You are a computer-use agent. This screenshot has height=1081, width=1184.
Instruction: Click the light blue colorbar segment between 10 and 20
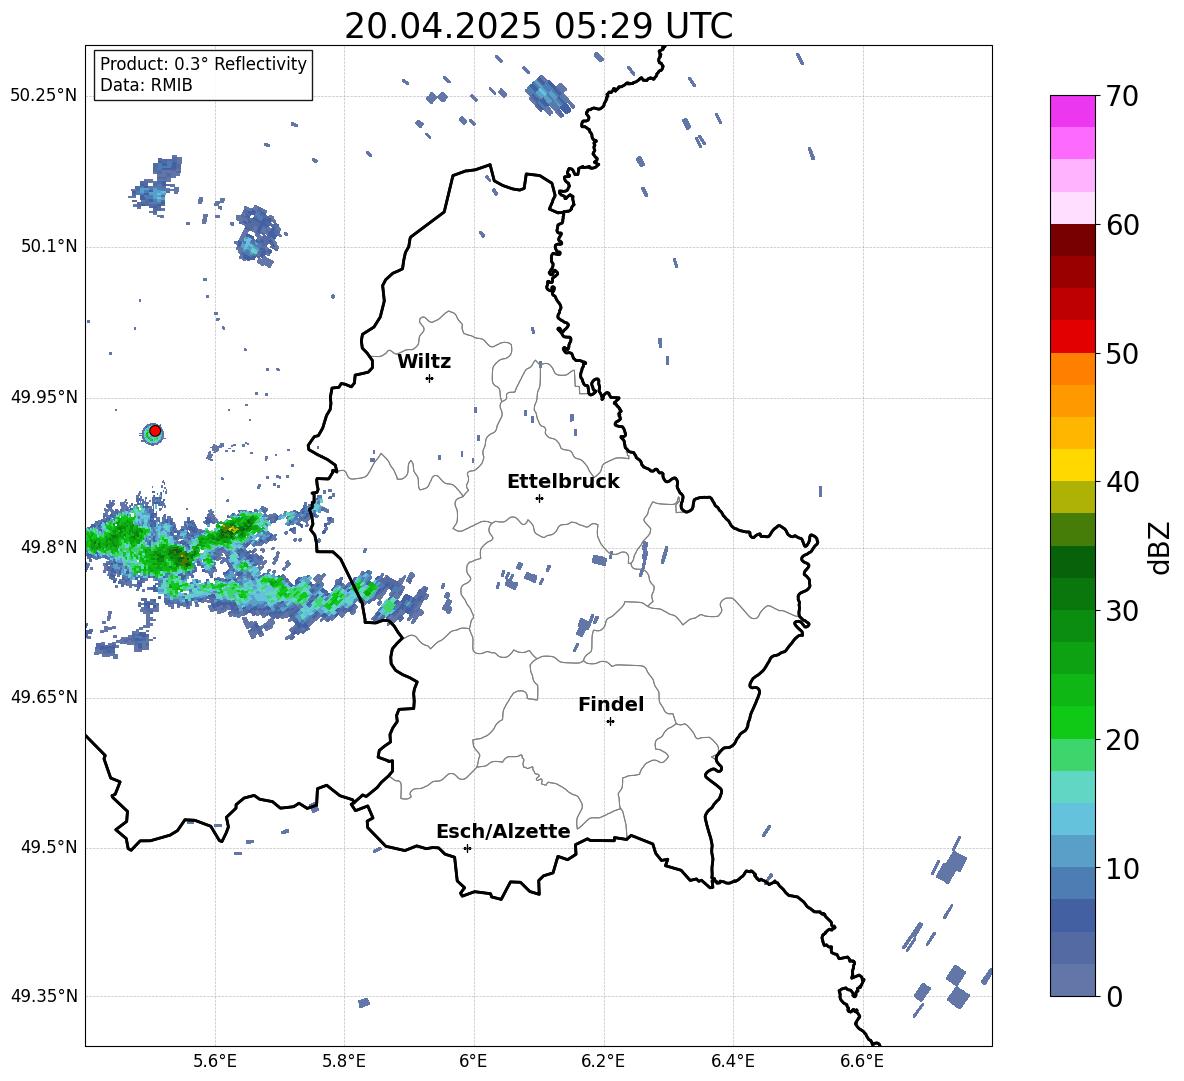tap(1072, 819)
